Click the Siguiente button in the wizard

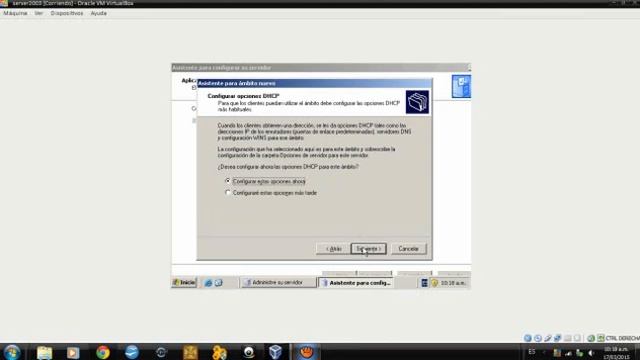click(x=368, y=249)
